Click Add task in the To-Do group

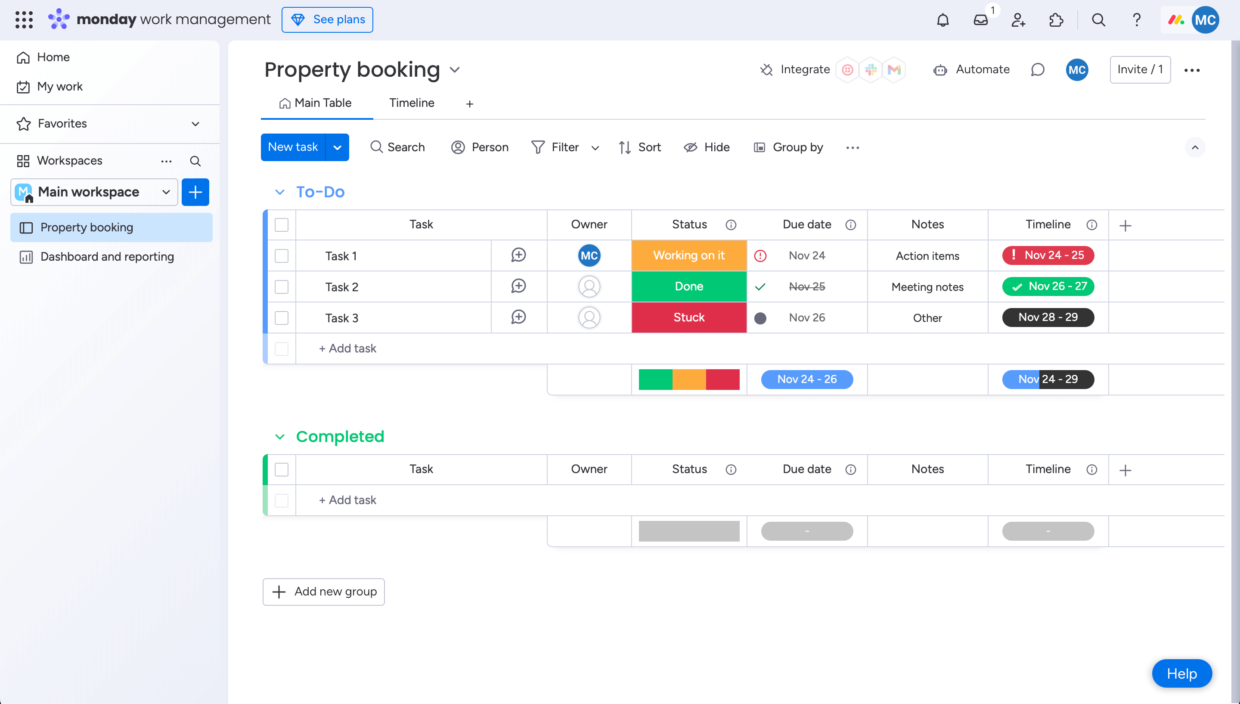[x=347, y=348]
